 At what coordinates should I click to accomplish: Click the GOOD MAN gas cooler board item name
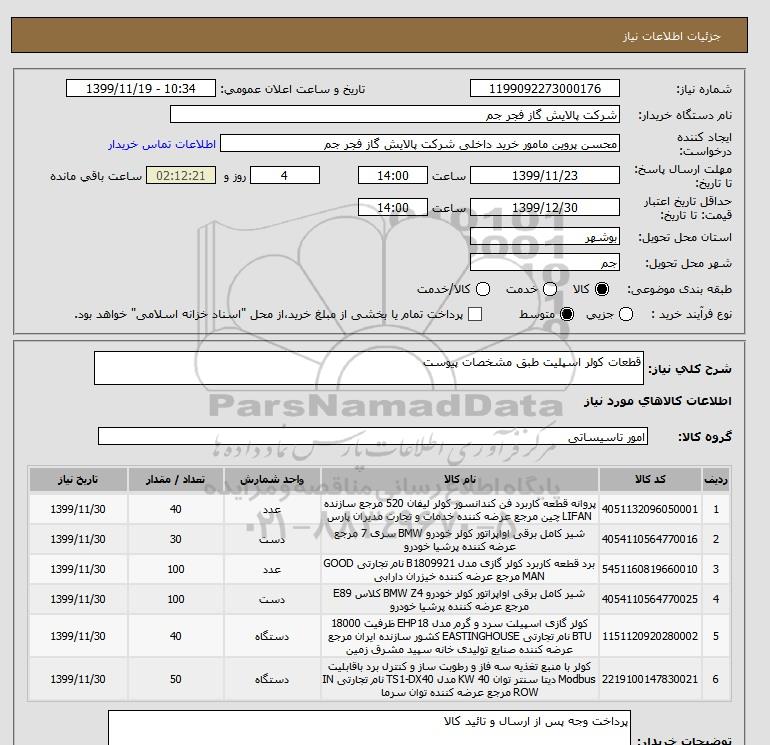point(460,570)
